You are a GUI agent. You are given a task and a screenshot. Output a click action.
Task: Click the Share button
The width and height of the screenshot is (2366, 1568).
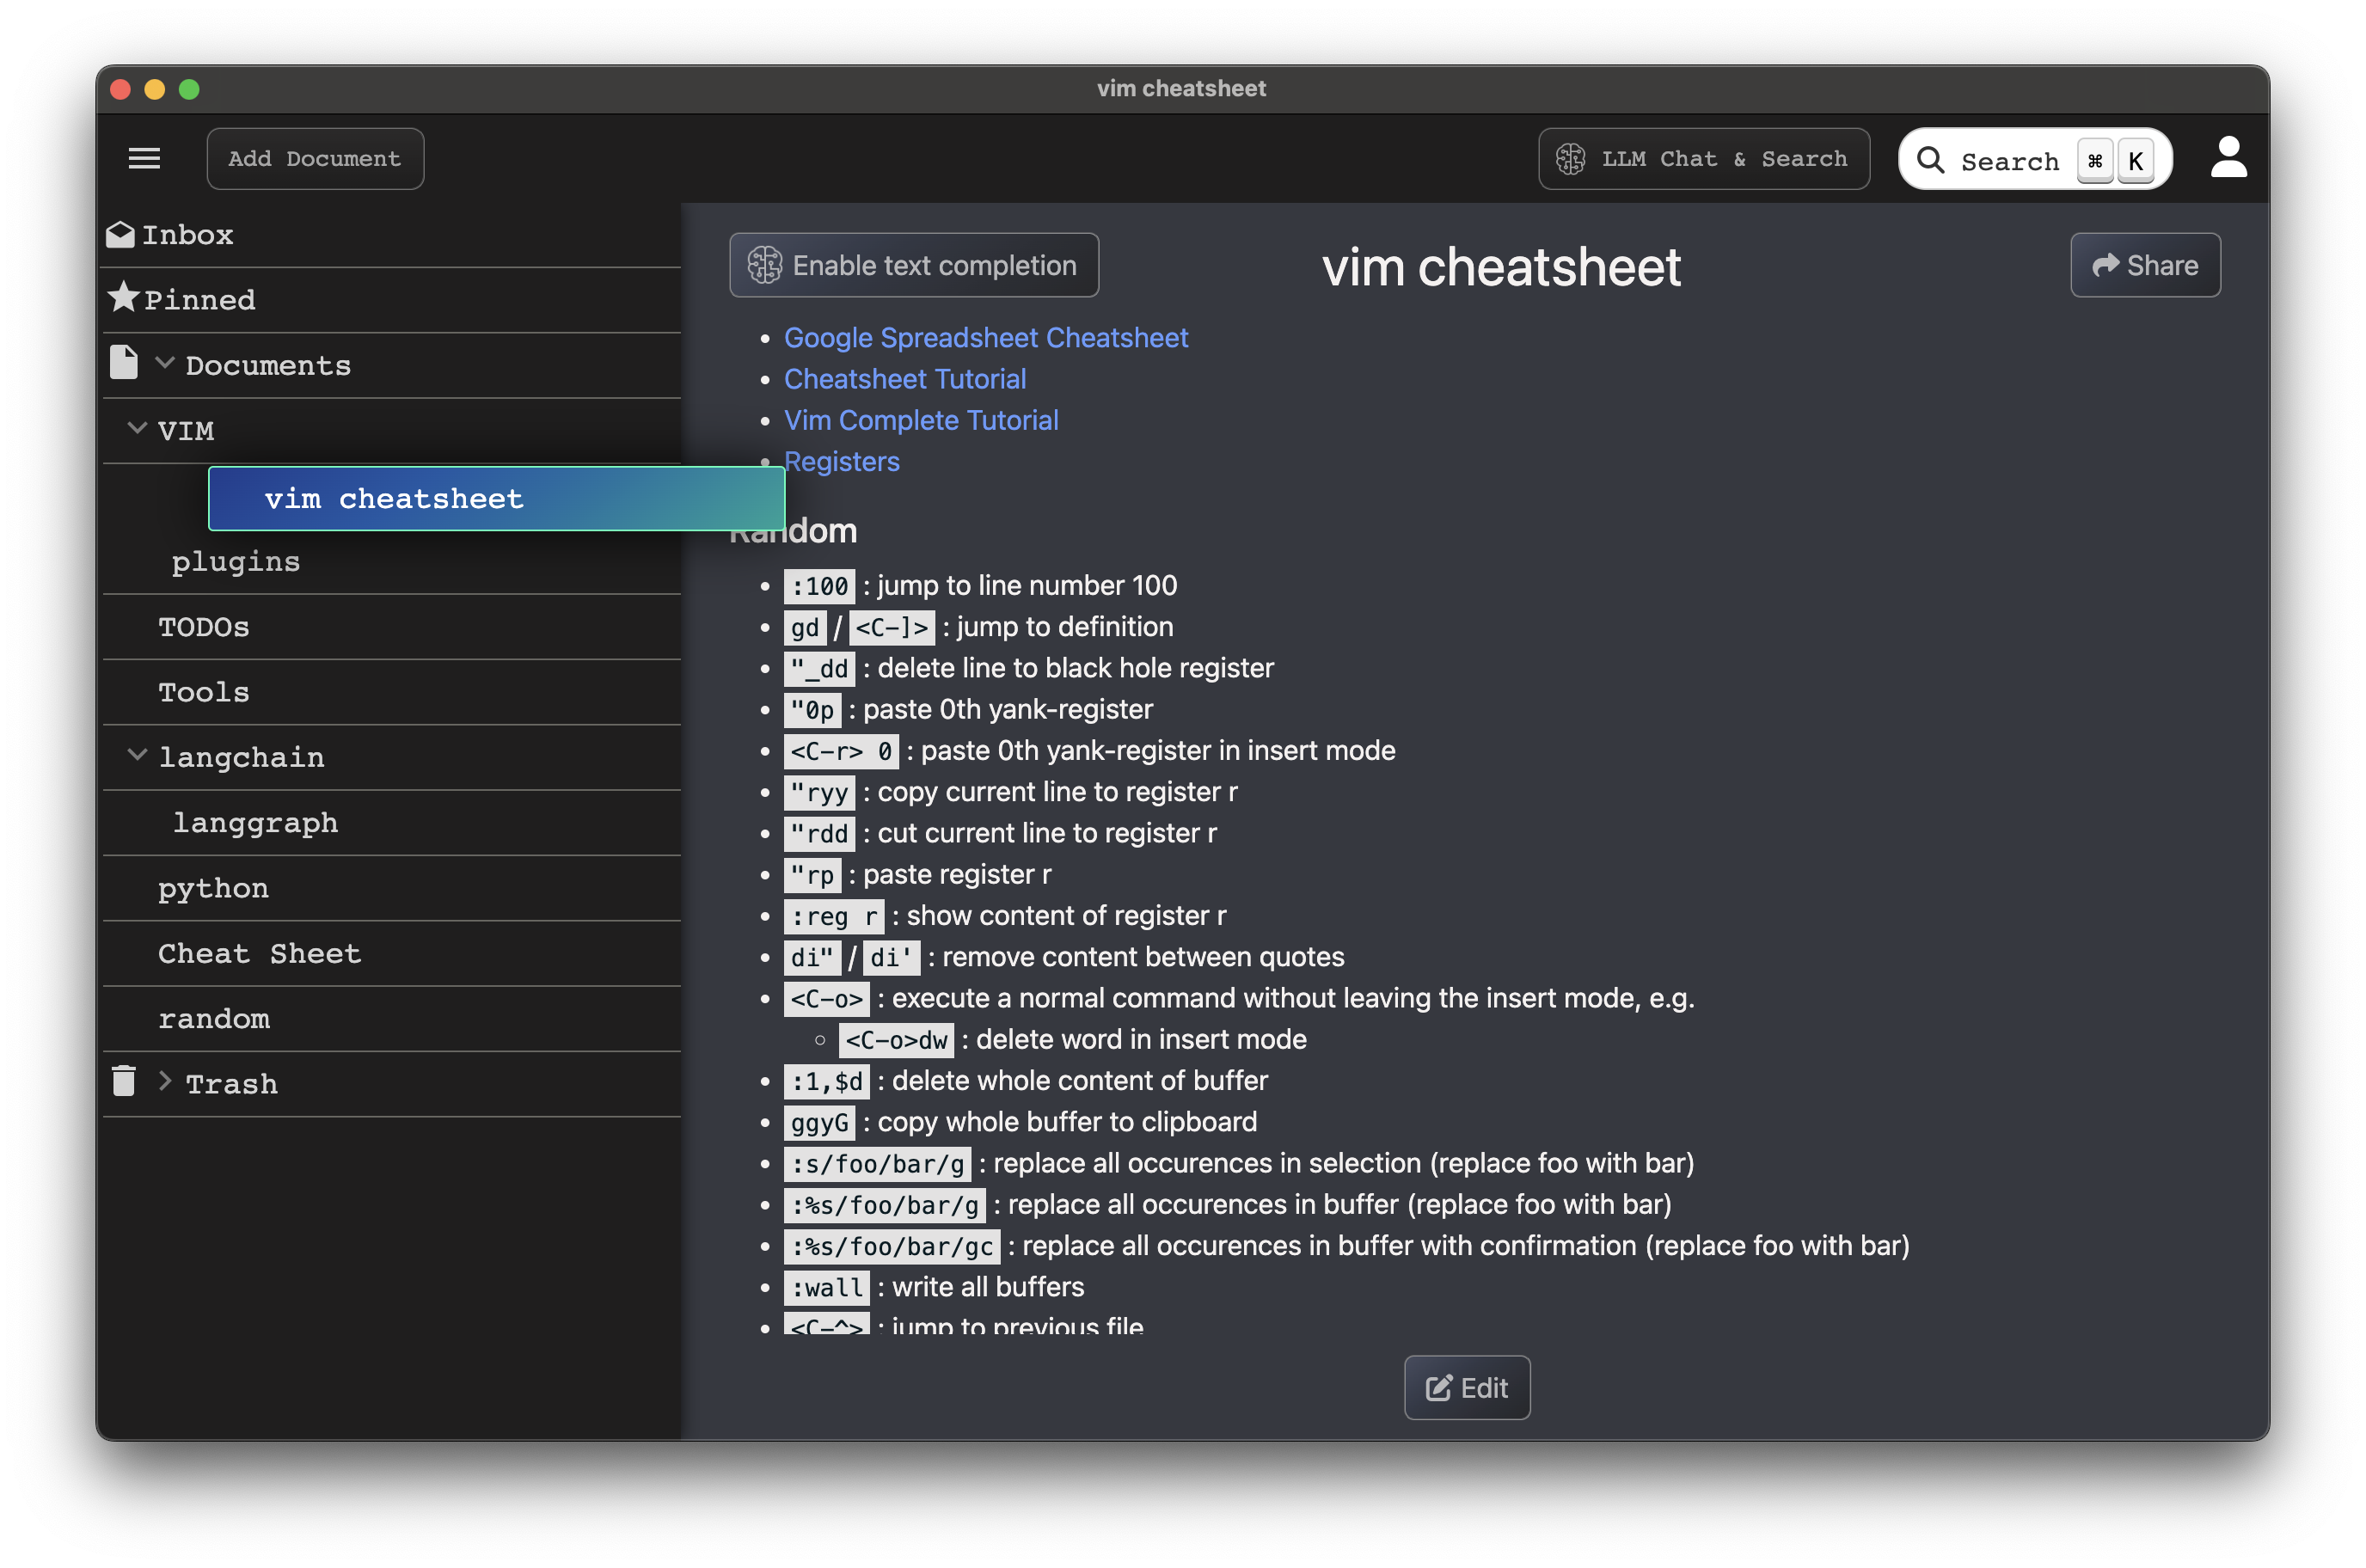click(2144, 265)
